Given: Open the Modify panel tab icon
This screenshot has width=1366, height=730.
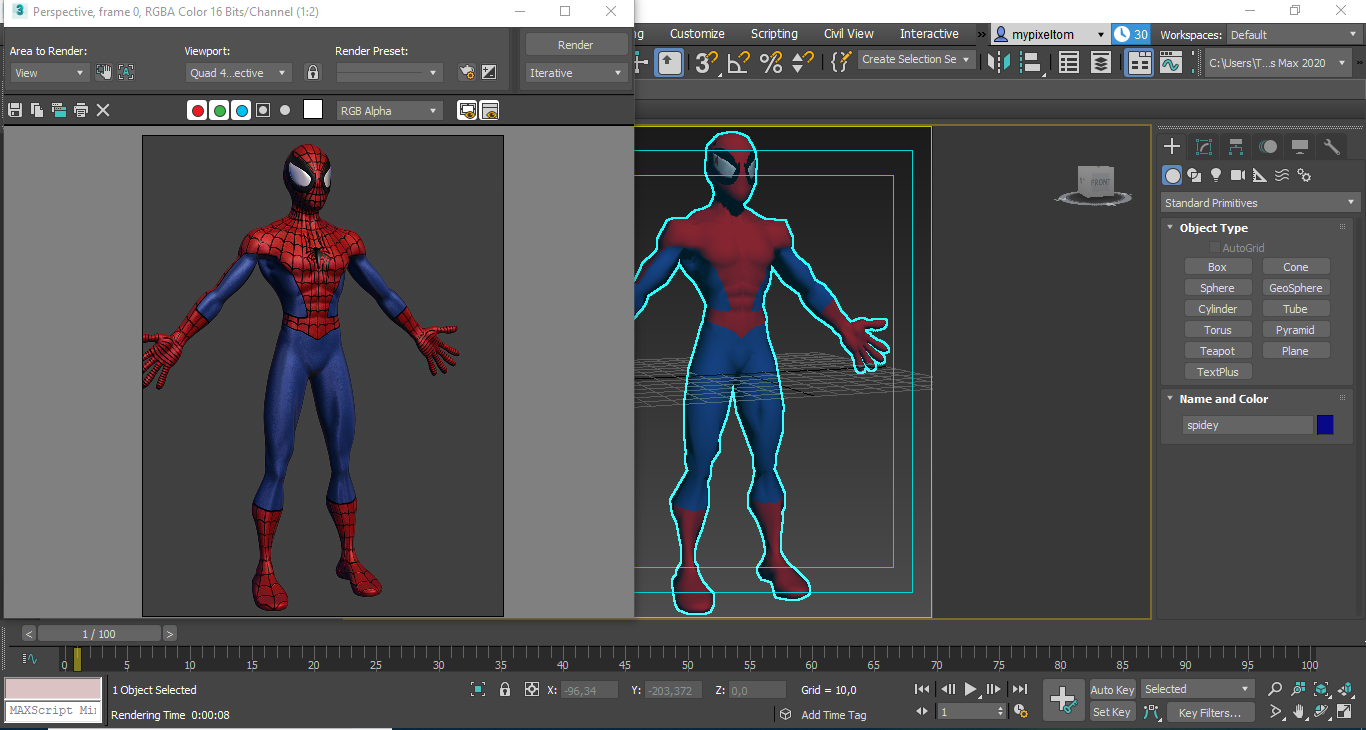Looking at the screenshot, I should 1204,147.
